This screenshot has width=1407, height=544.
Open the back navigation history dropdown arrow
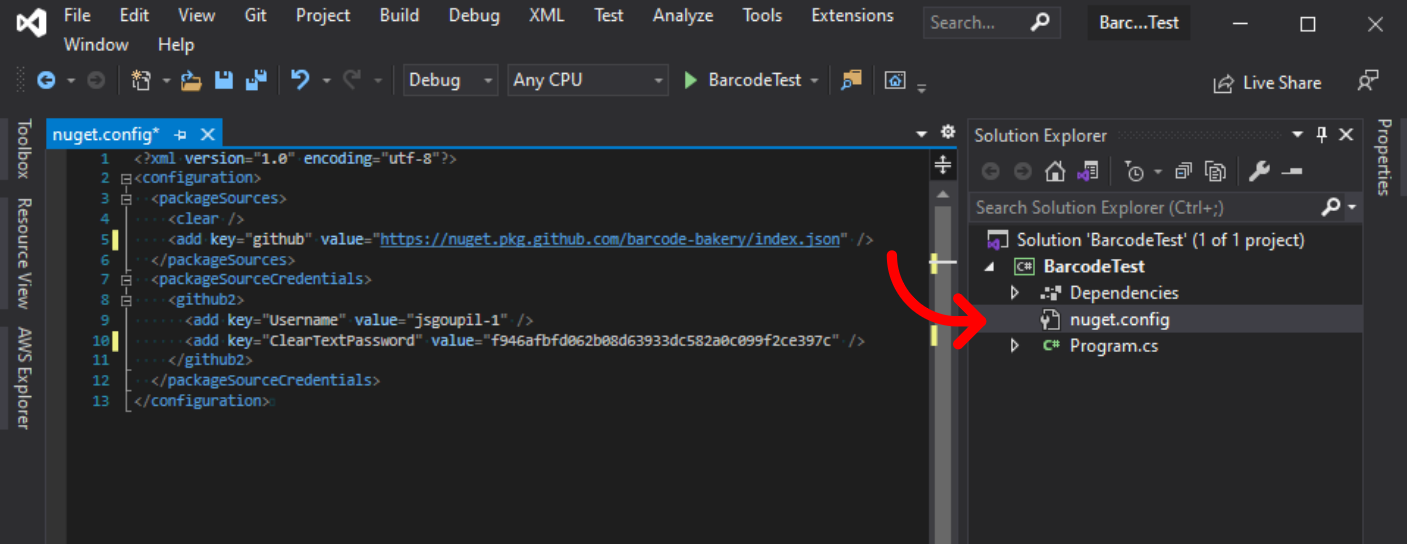click(71, 81)
